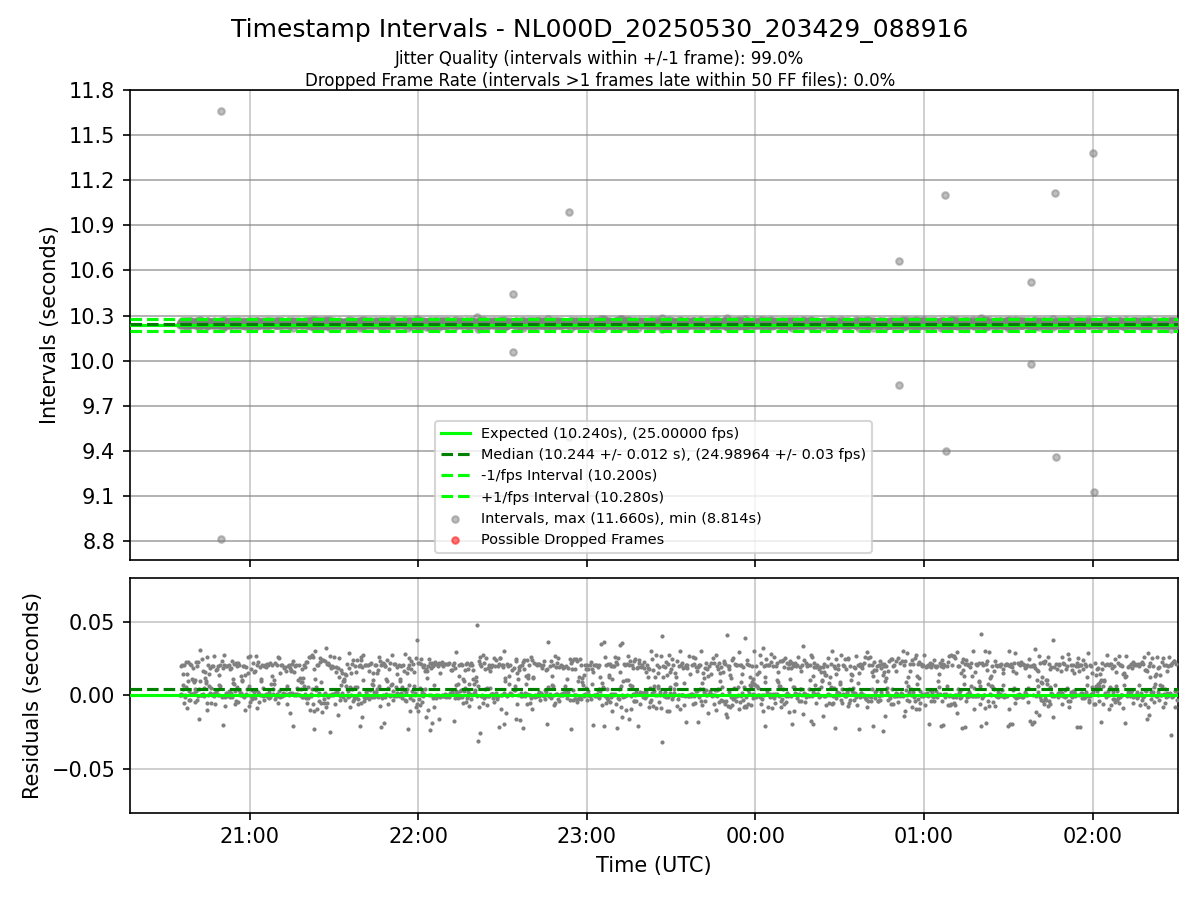Click the outlier point near 9.84 seconds before 01:00

[x=899, y=385]
